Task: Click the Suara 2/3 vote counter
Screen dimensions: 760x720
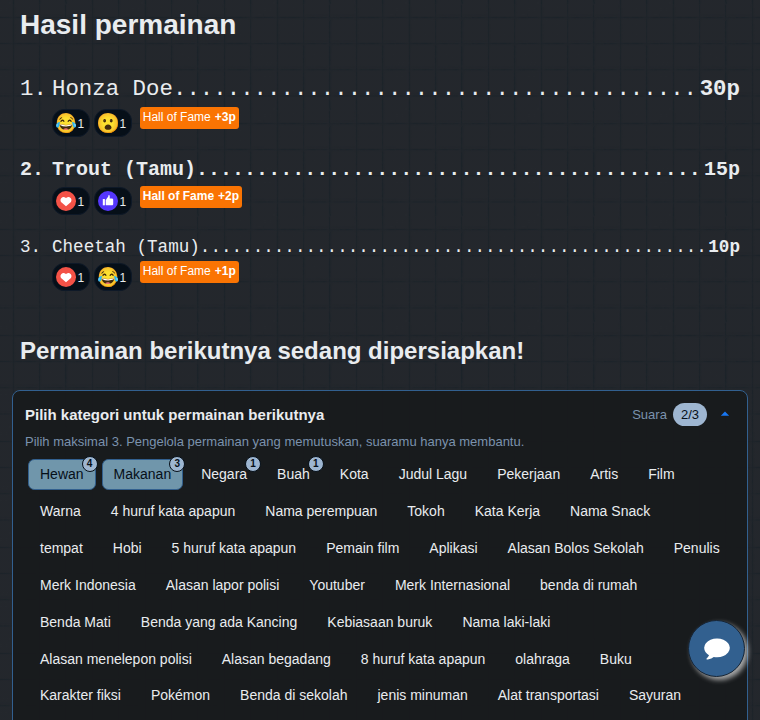Action: pyautogui.click(x=689, y=415)
